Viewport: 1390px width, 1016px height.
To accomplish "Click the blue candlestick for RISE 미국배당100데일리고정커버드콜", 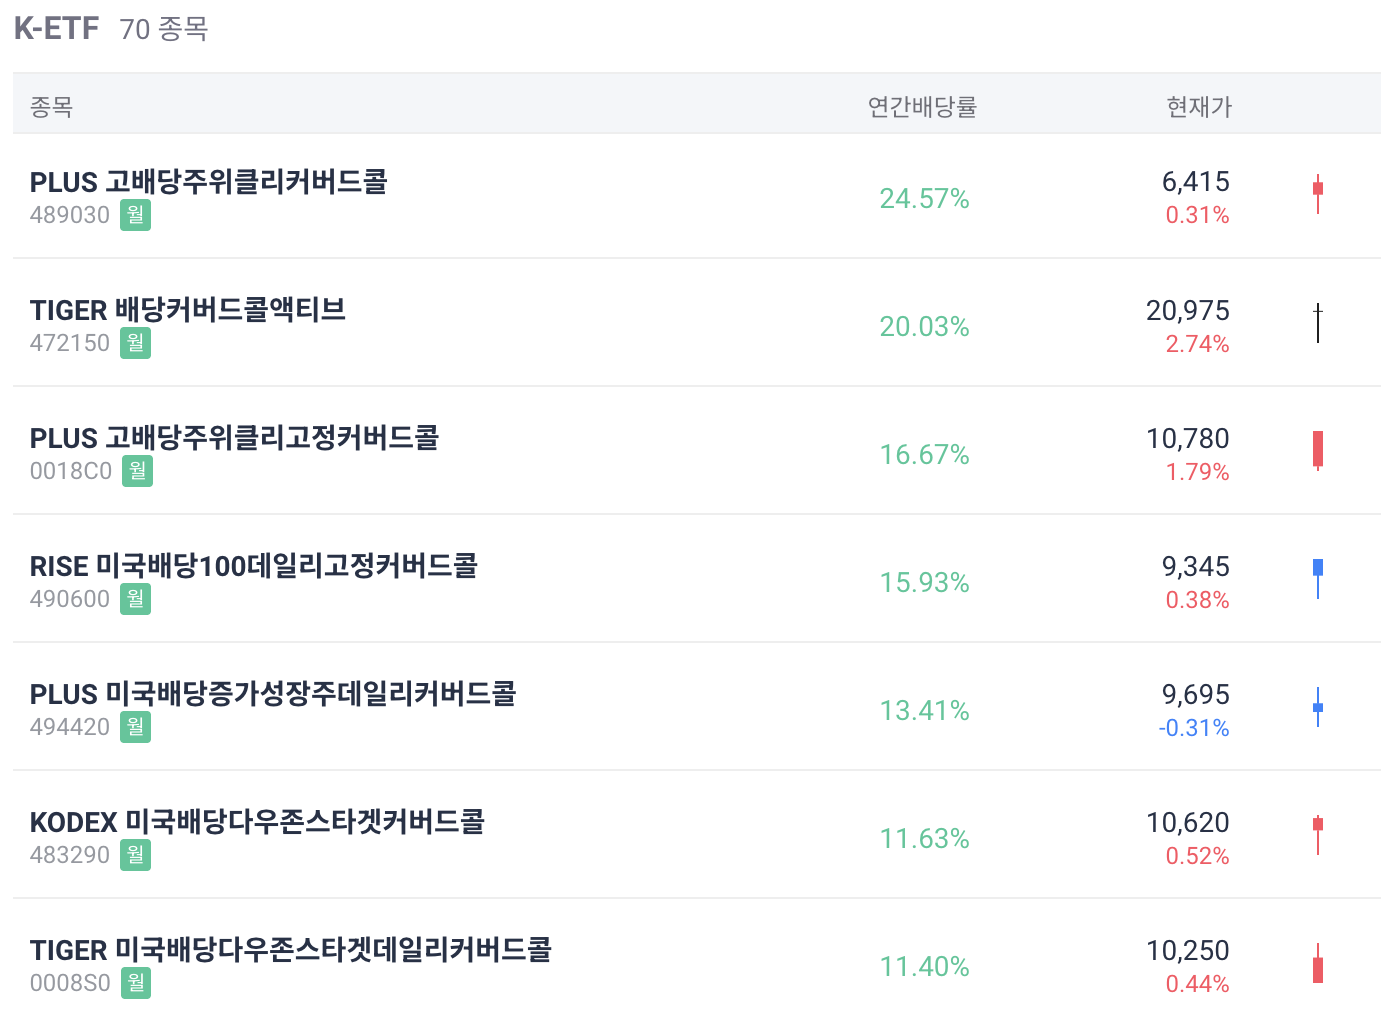I will (x=1318, y=578).
